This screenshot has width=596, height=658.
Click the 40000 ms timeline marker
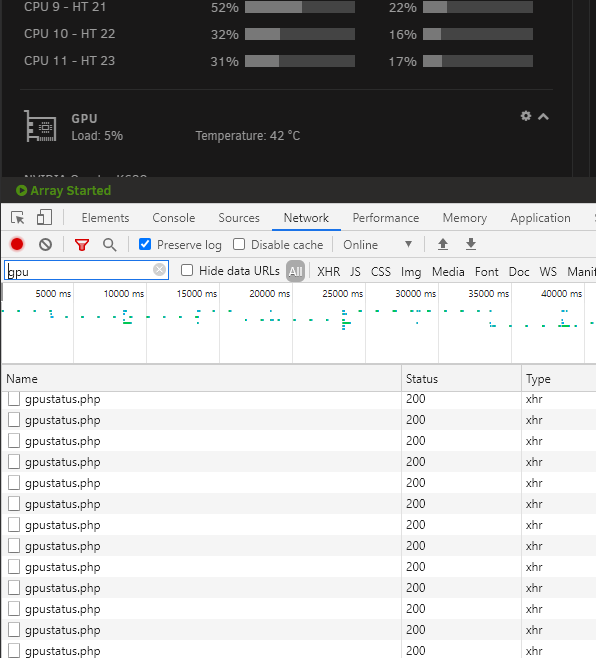(562, 294)
